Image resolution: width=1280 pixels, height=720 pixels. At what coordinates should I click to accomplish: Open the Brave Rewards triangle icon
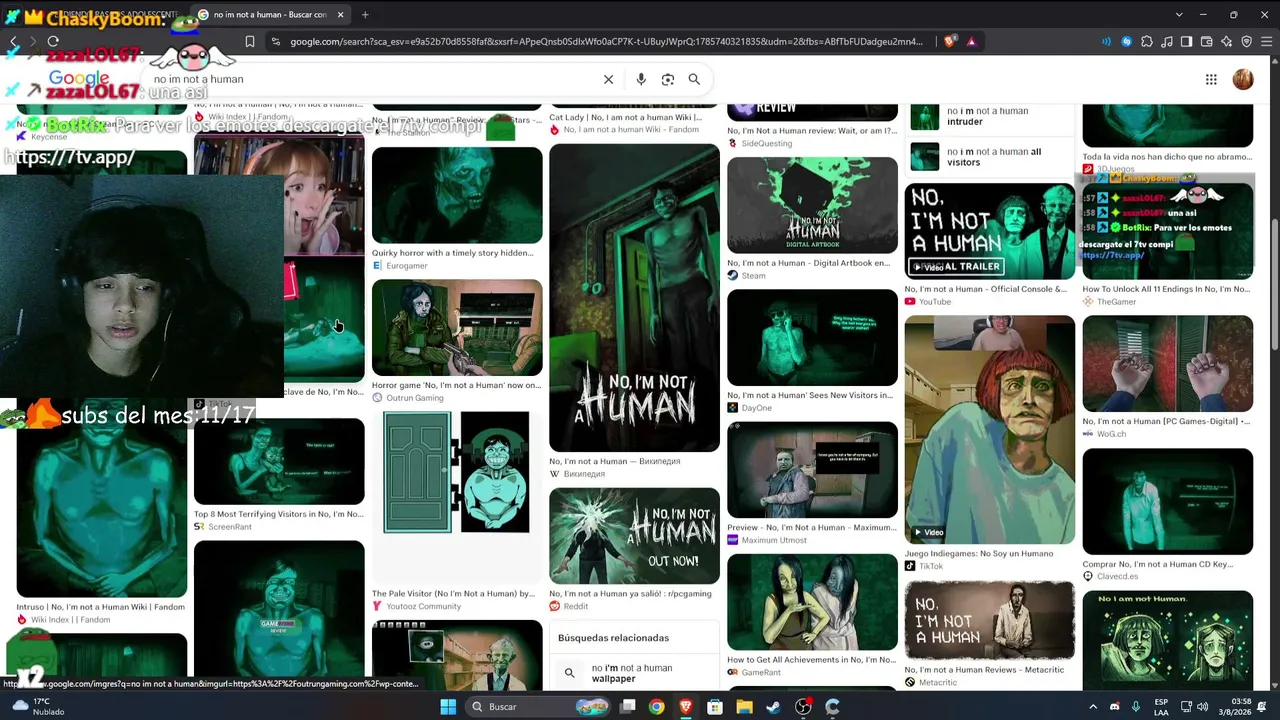tap(971, 41)
